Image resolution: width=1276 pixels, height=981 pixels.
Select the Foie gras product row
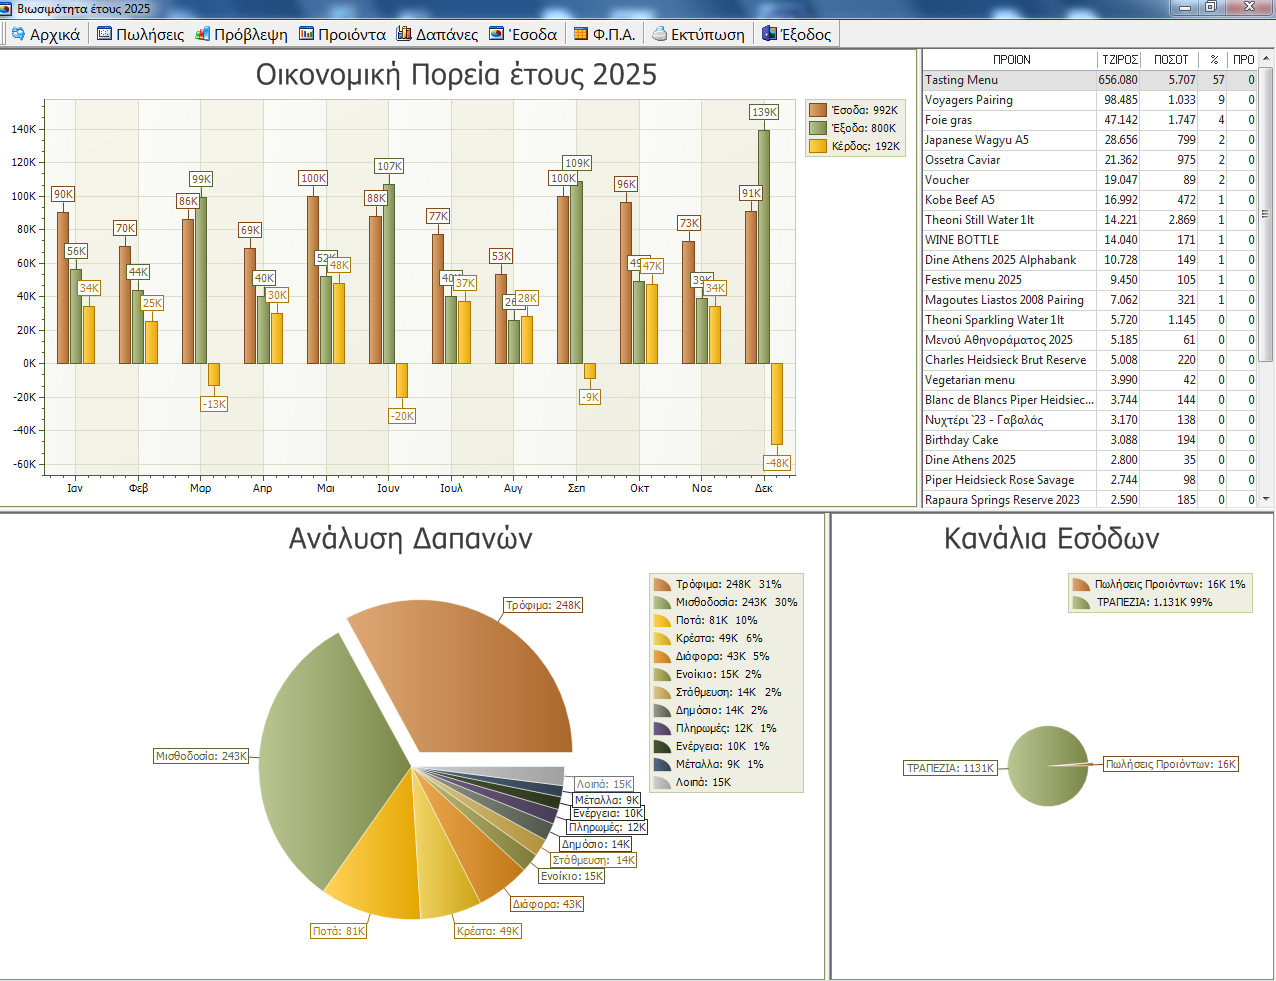(1090, 120)
